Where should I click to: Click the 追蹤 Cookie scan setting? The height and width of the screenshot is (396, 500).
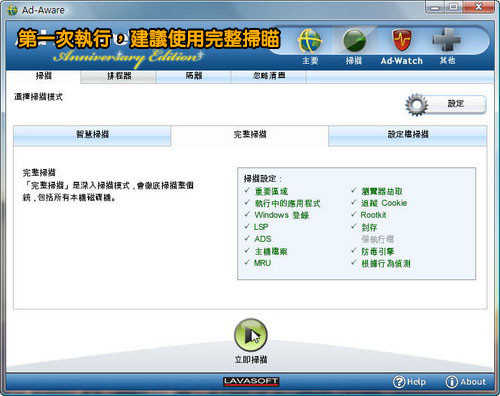point(384,203)
